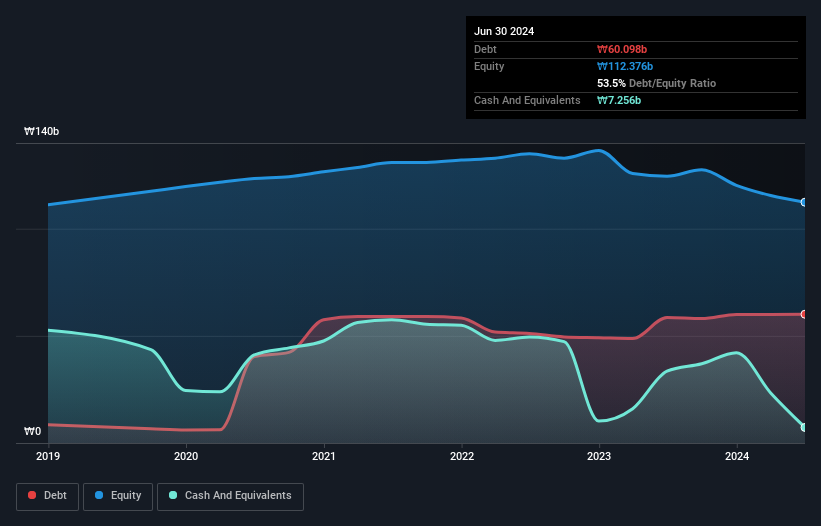821x526 pixels.
Task: Click the 2021 x-axis label
Action: [x=324, y=456]
